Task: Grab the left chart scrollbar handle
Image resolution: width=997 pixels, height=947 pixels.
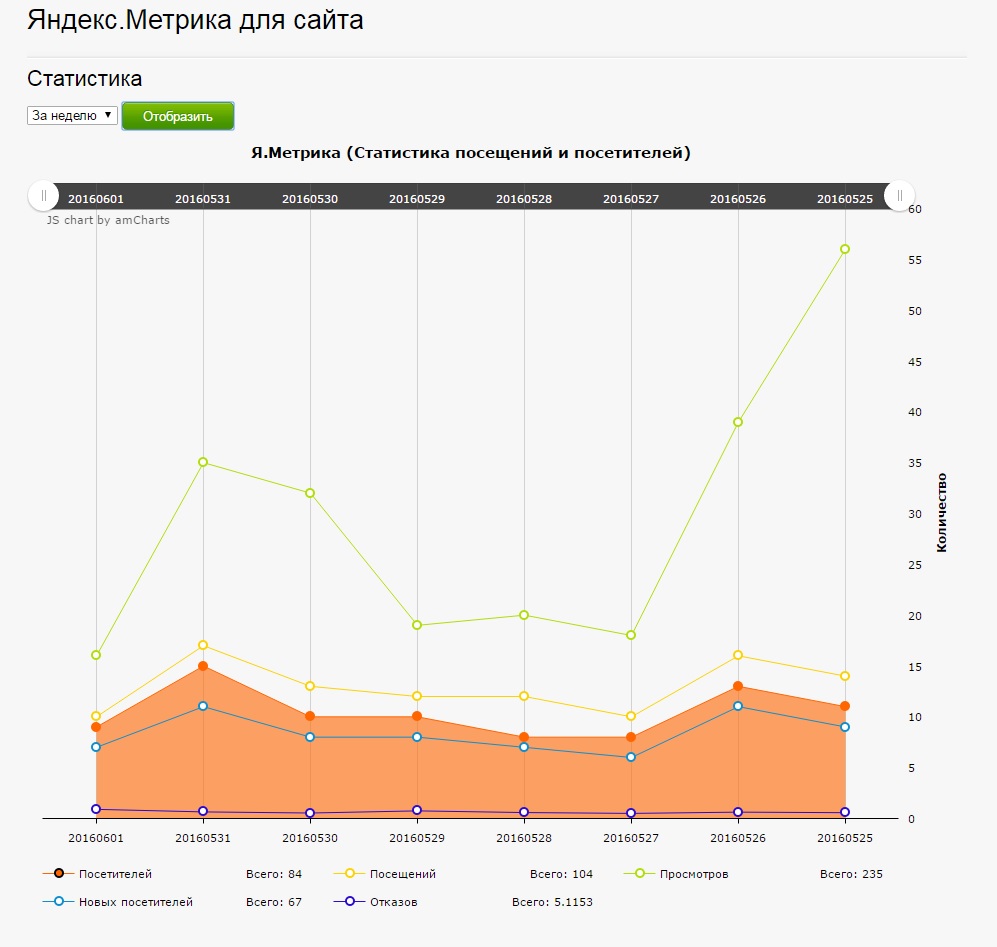Action: click(43, 196)
